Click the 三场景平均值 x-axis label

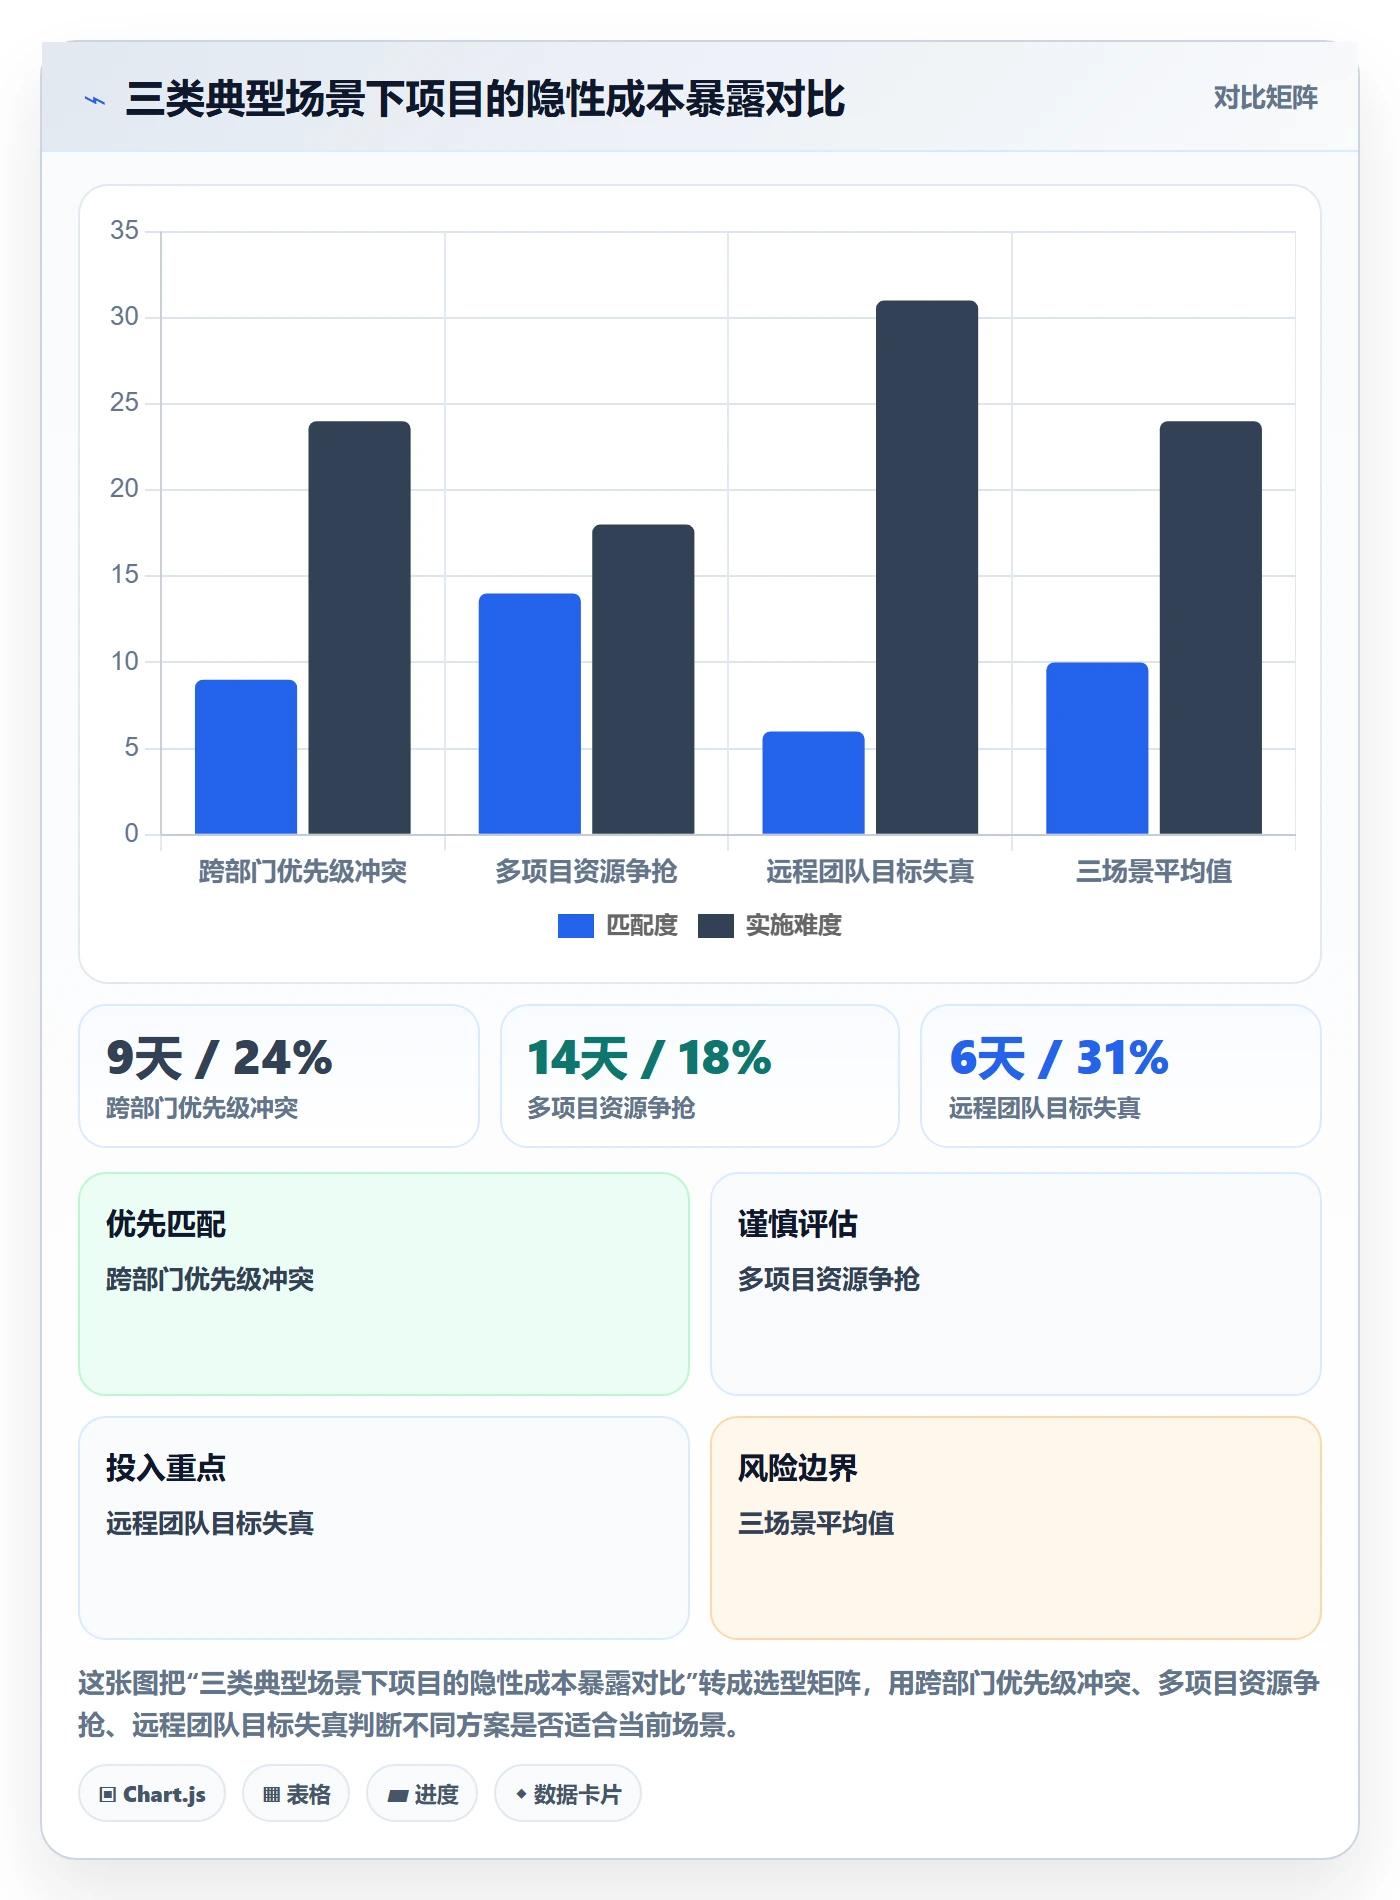[1153, 872]
